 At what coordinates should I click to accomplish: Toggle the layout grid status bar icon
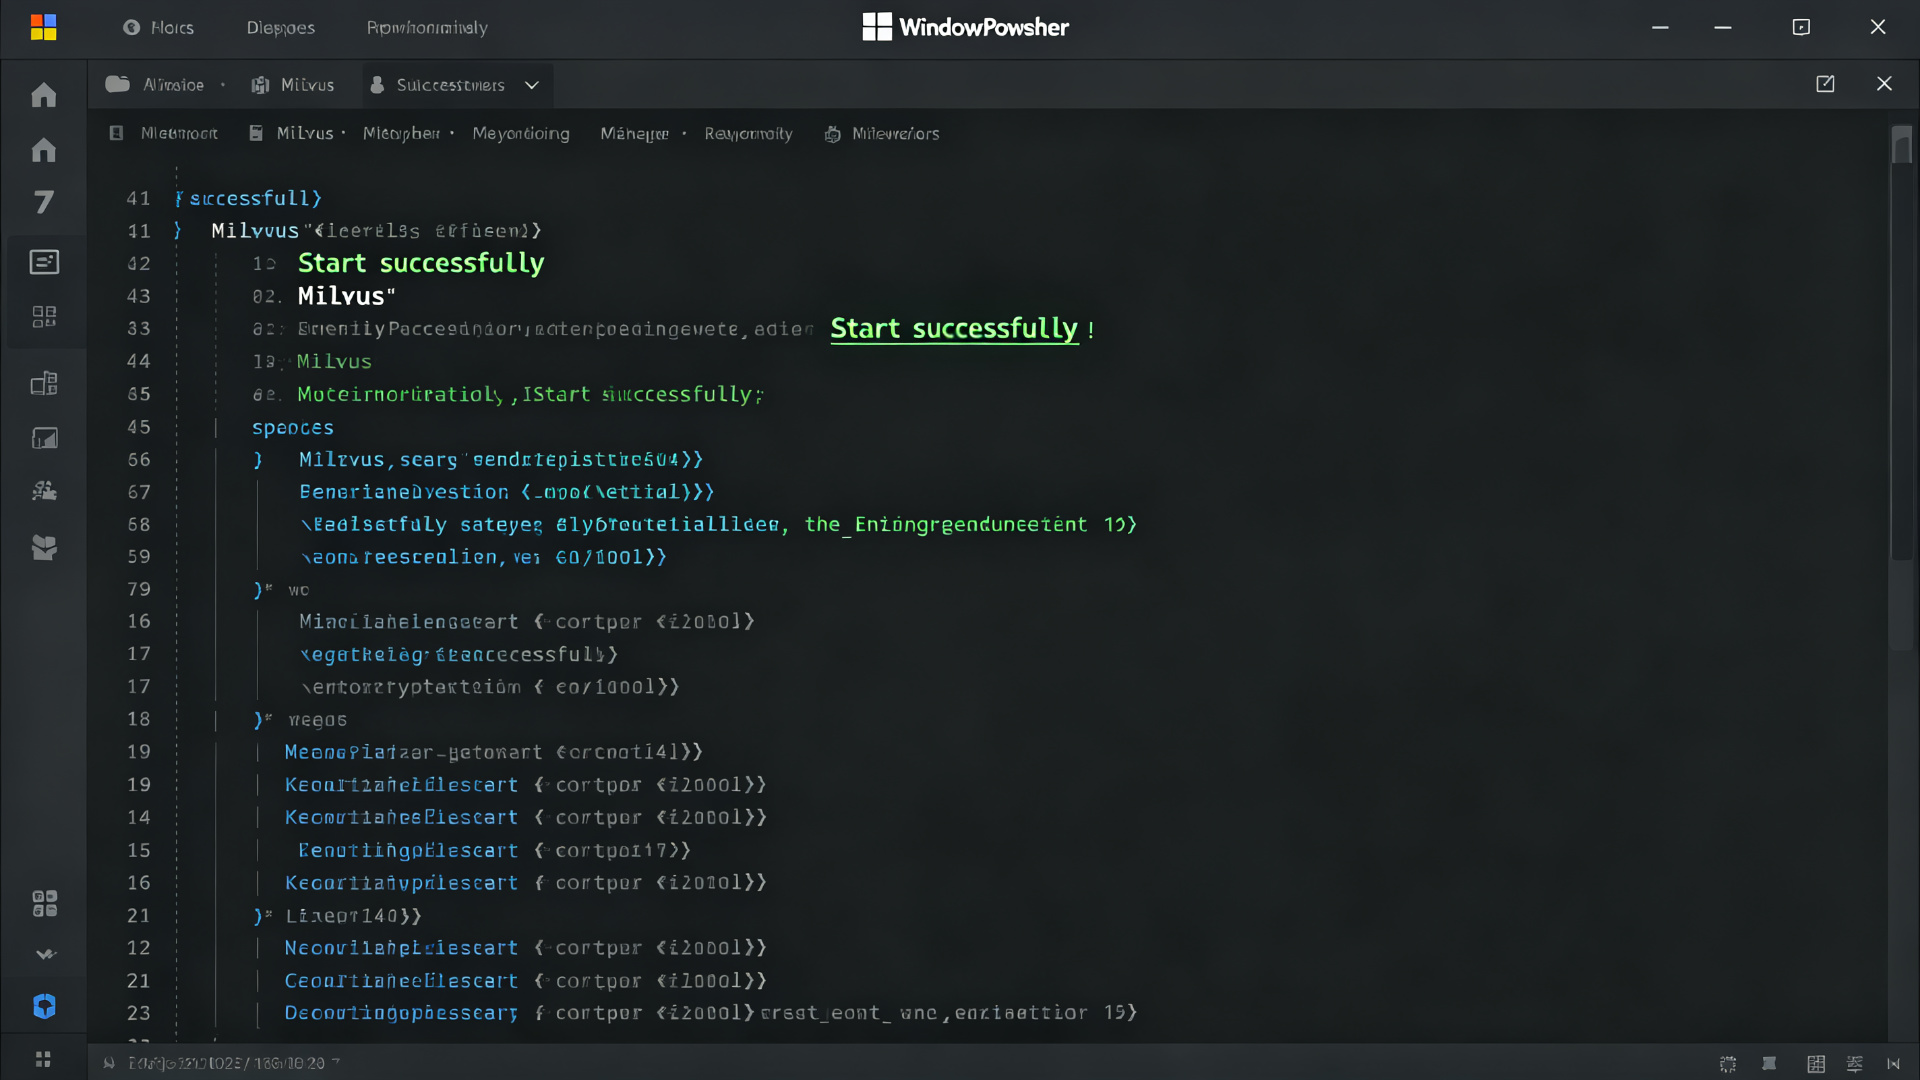1816,1064
